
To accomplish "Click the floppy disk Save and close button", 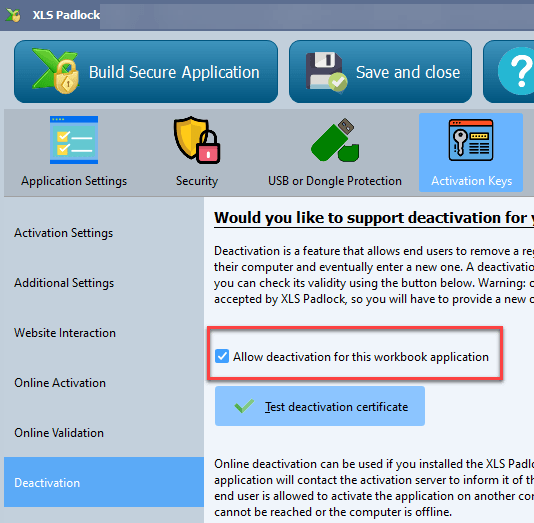I will 380,72.
